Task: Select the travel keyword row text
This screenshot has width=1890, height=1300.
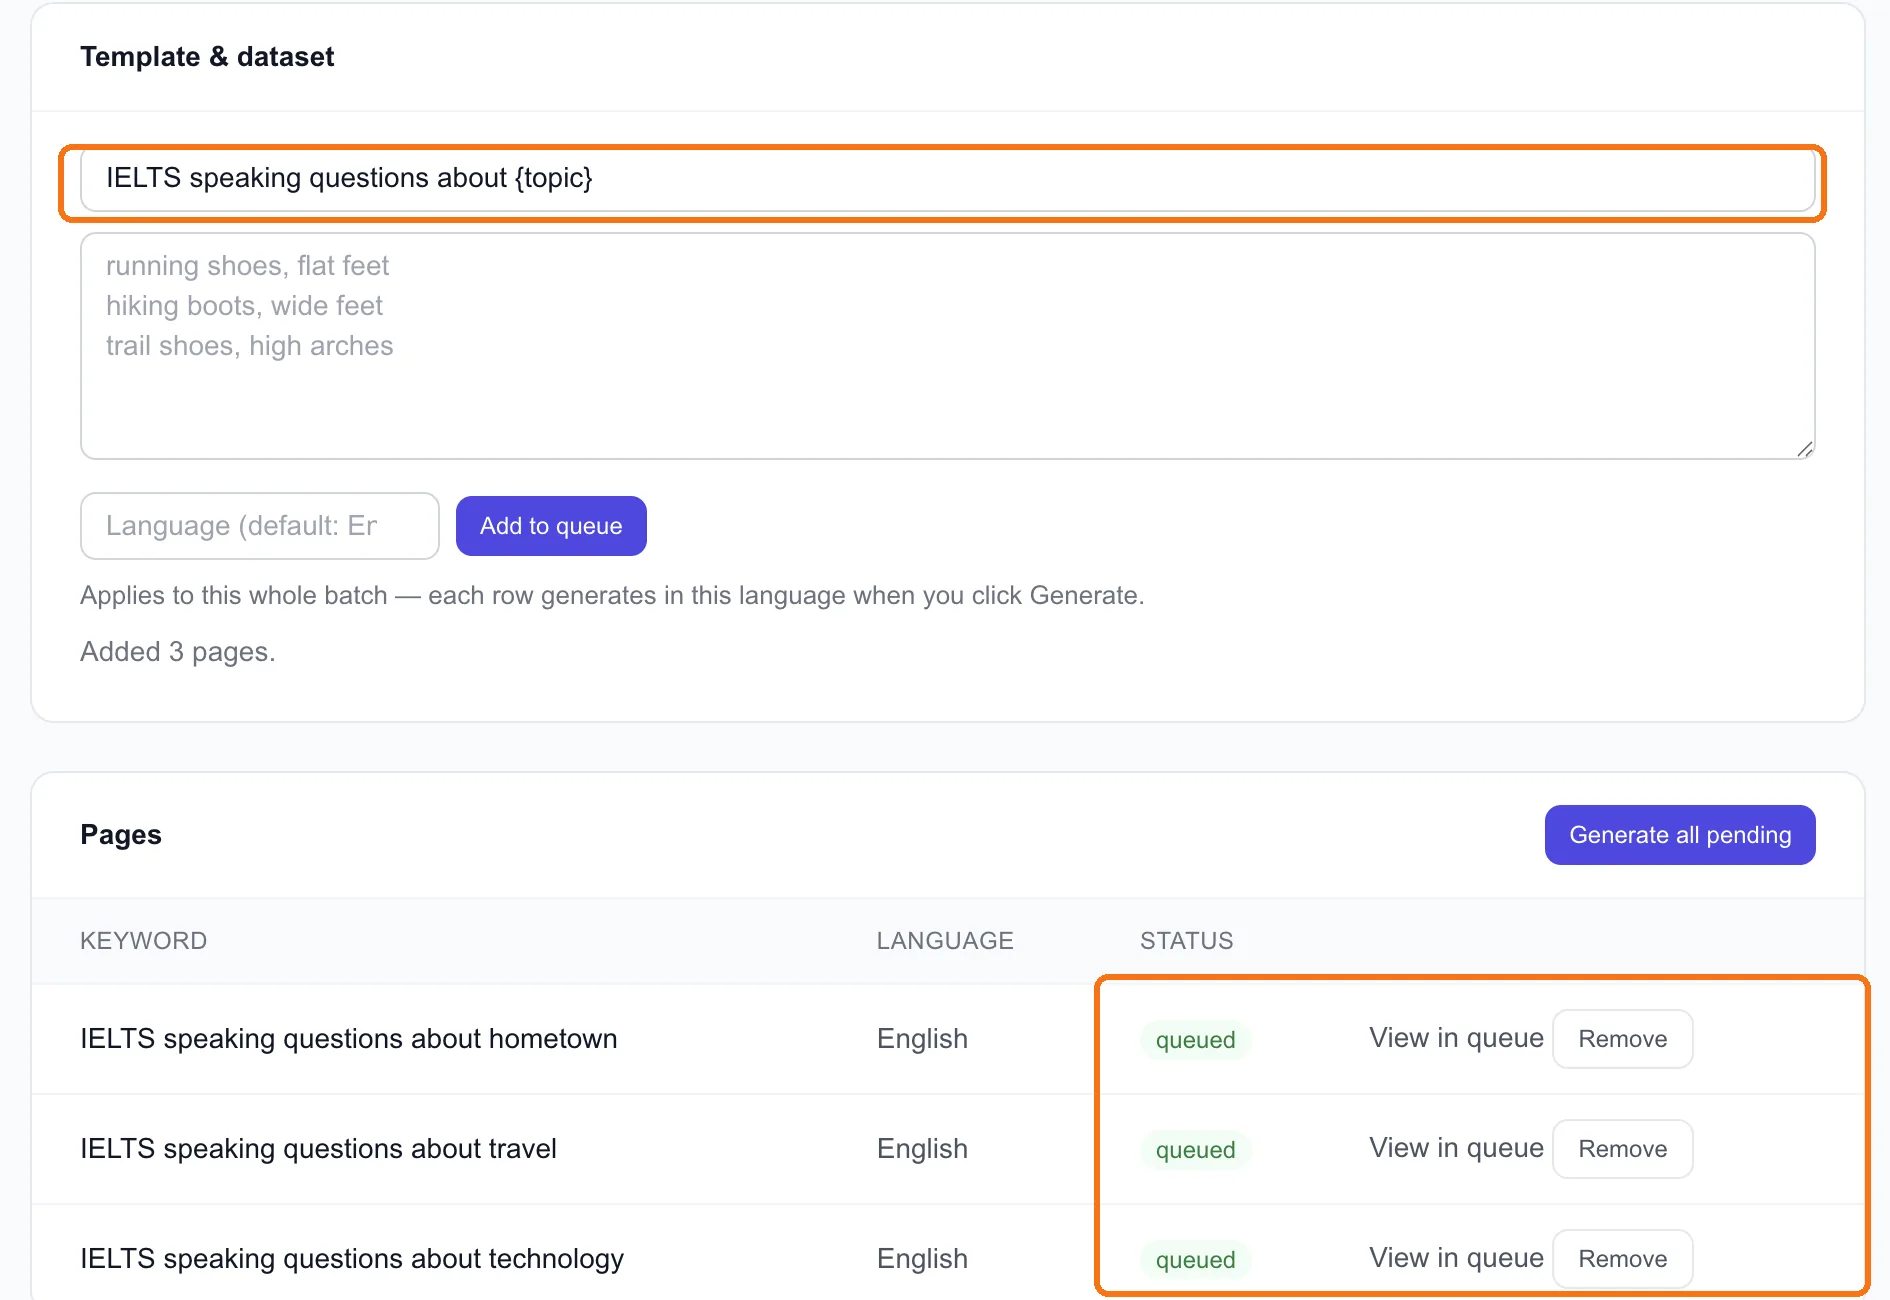Action: pyautogui.click(x=318, y=1149)
